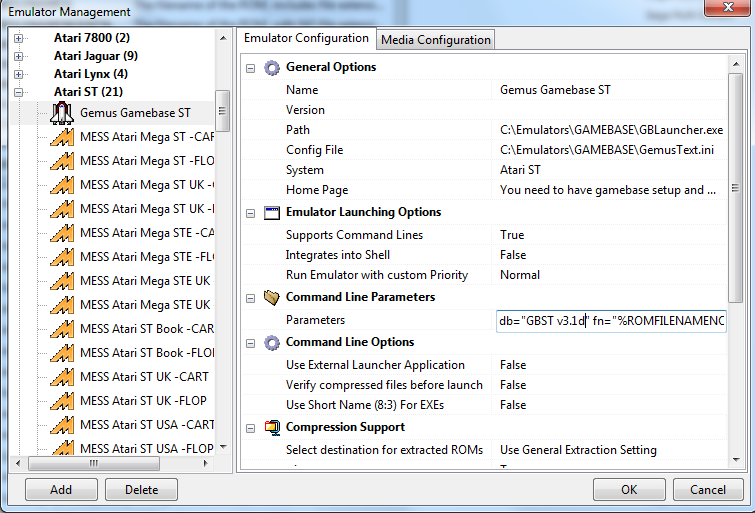Click the properties panel scroll down arrow
The width and height of the screenshot is (755, 513).
tap(736, 460)
